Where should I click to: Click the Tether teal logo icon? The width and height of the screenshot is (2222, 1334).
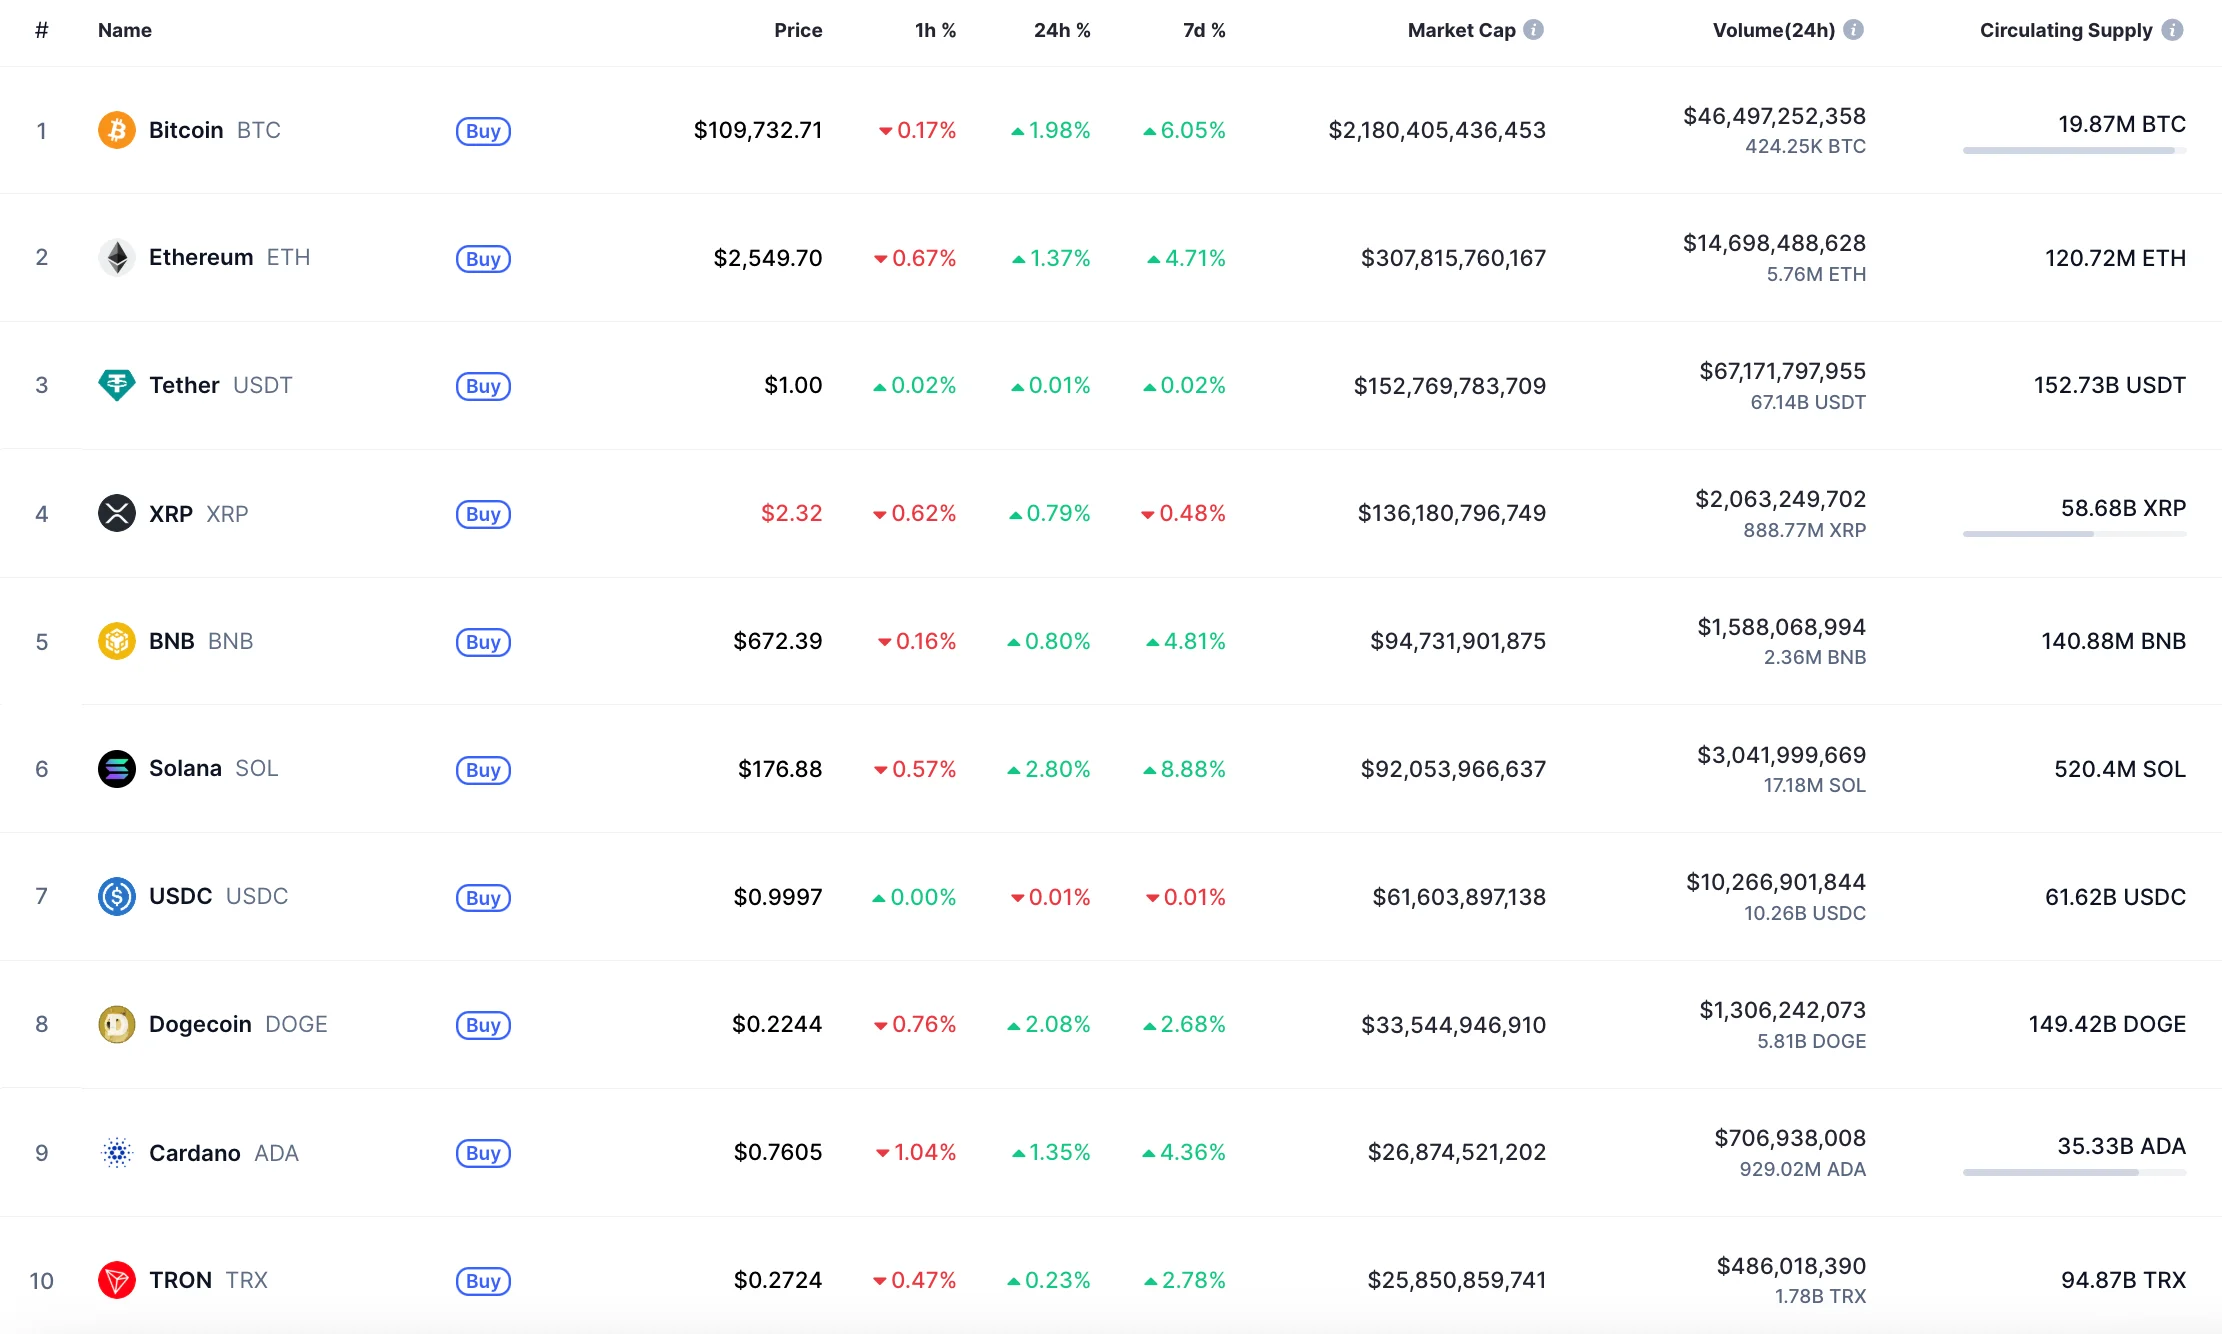click(116, 385)
